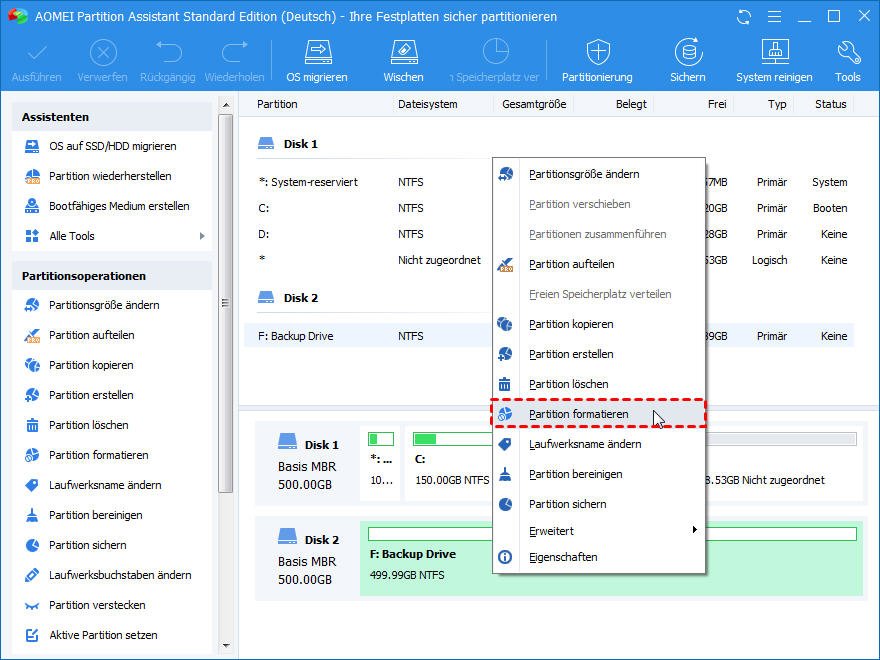The image size is (880, 660).
Task: Click sidebar scrollbar down arrow
Action: [x=226, y=647]
